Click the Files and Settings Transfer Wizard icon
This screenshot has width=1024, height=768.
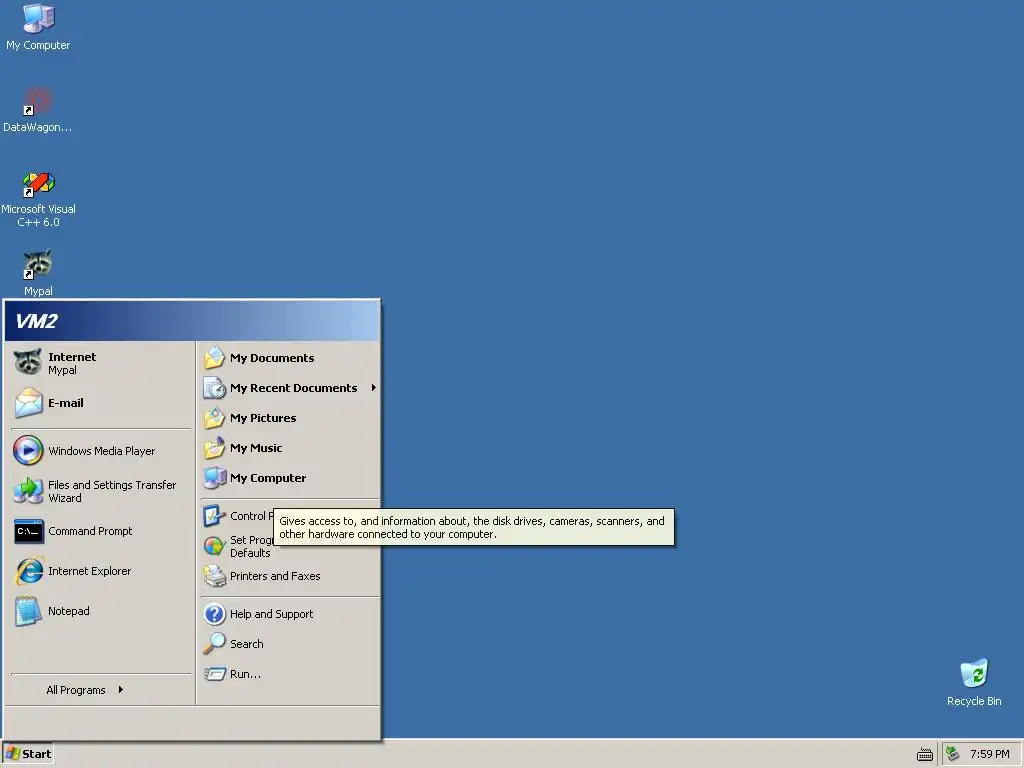click(28, 491)
